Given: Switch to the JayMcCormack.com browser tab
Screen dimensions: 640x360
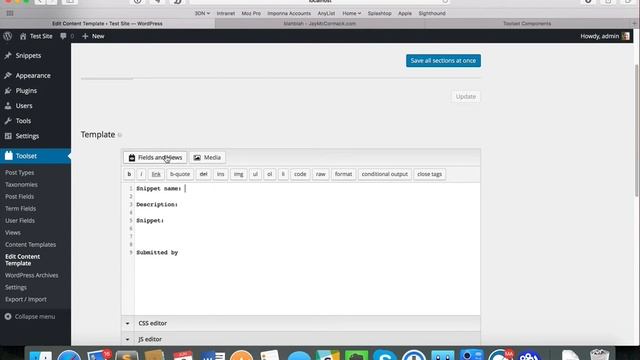Looking at the screenshot, I should click(320, 24).
